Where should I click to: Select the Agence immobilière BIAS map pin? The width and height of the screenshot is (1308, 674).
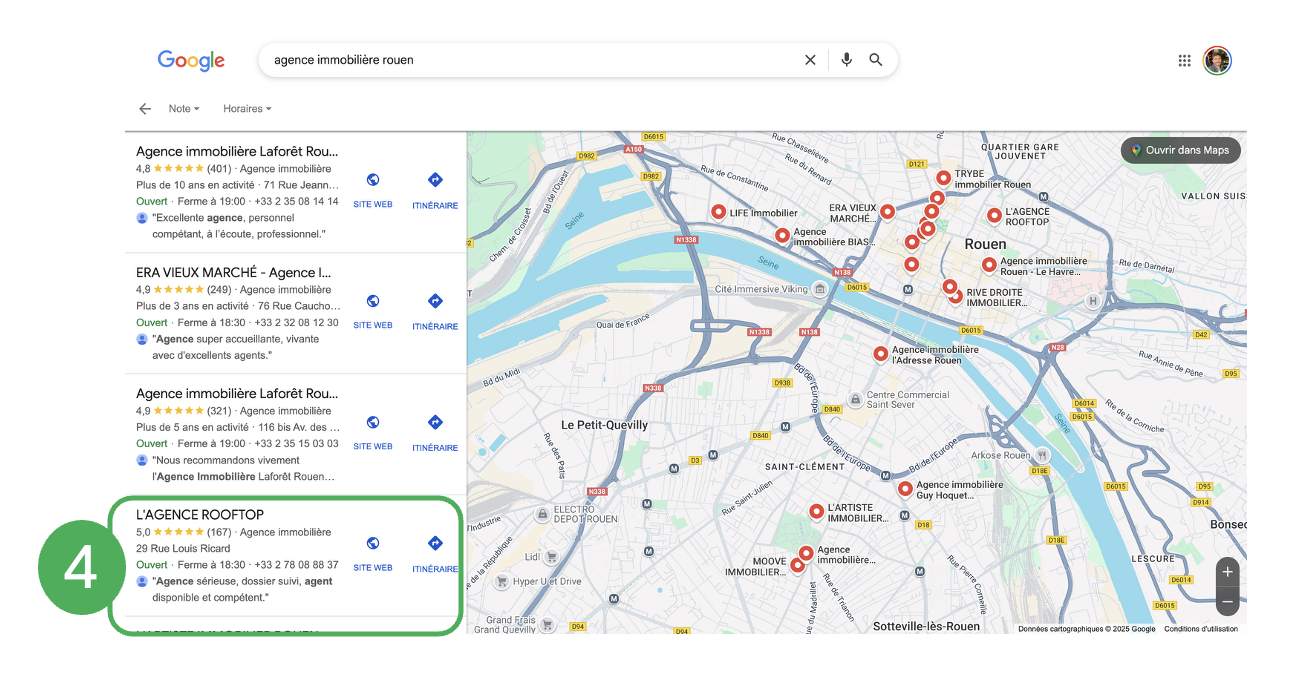click(x=782, y=235)
